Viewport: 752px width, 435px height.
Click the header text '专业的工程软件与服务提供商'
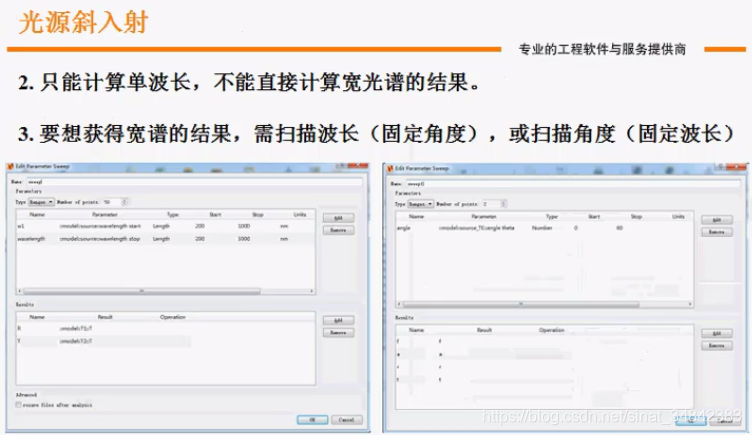[602, 49]
